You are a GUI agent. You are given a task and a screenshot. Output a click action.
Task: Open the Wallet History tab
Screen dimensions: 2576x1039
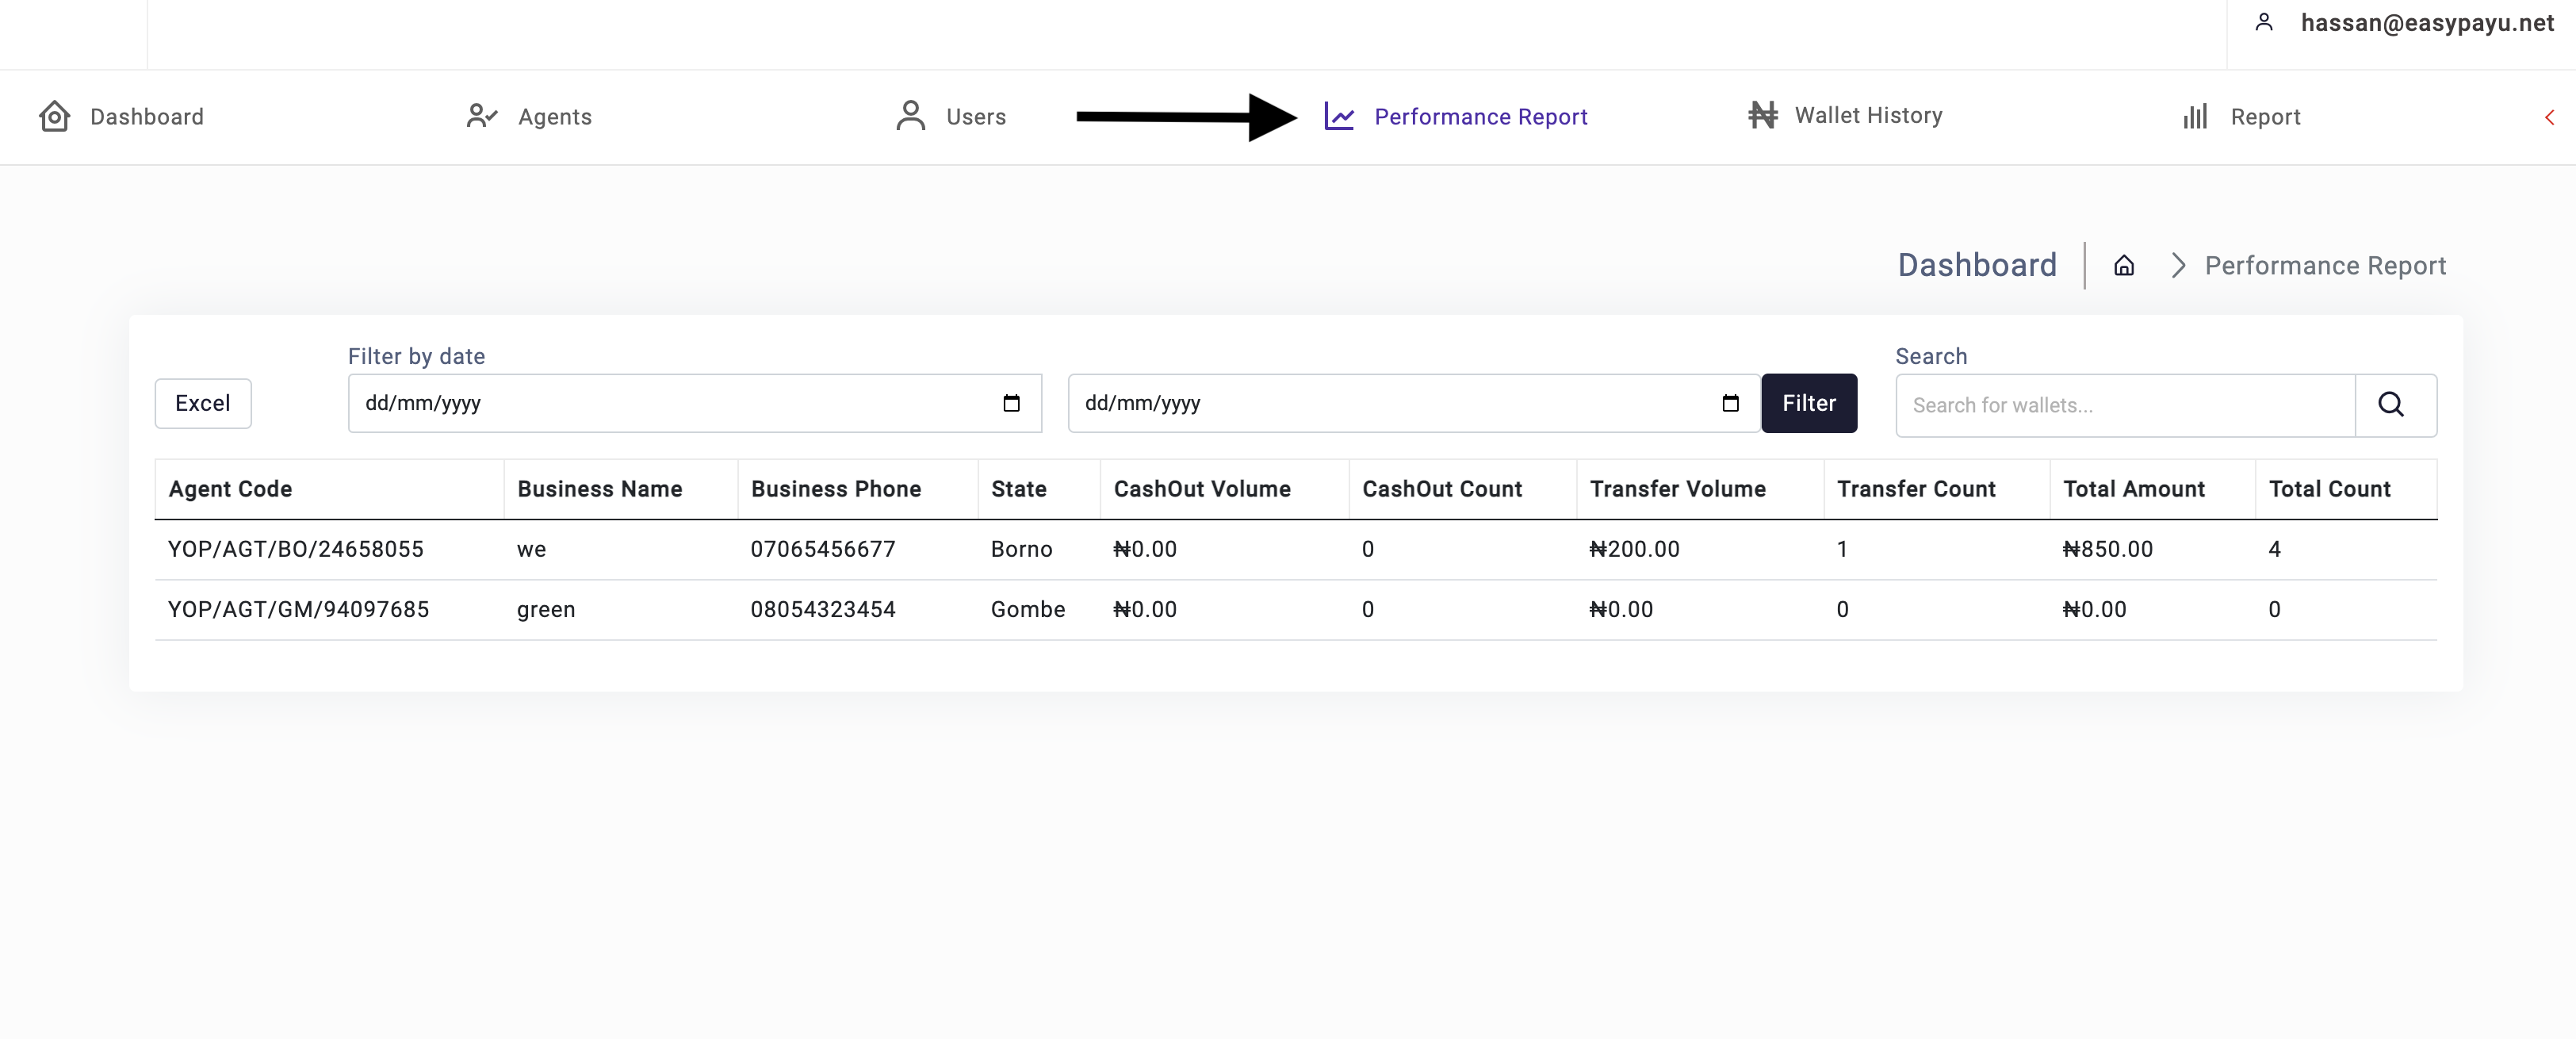tap(1867, 115)
